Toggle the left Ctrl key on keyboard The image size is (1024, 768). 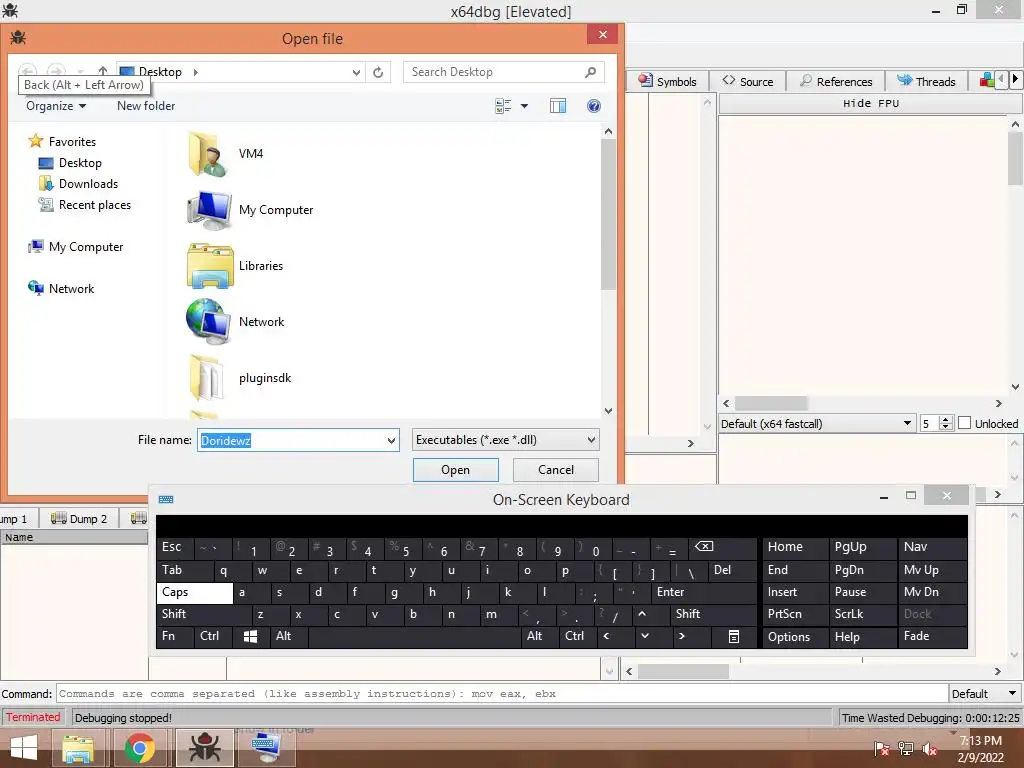(213, 637)
